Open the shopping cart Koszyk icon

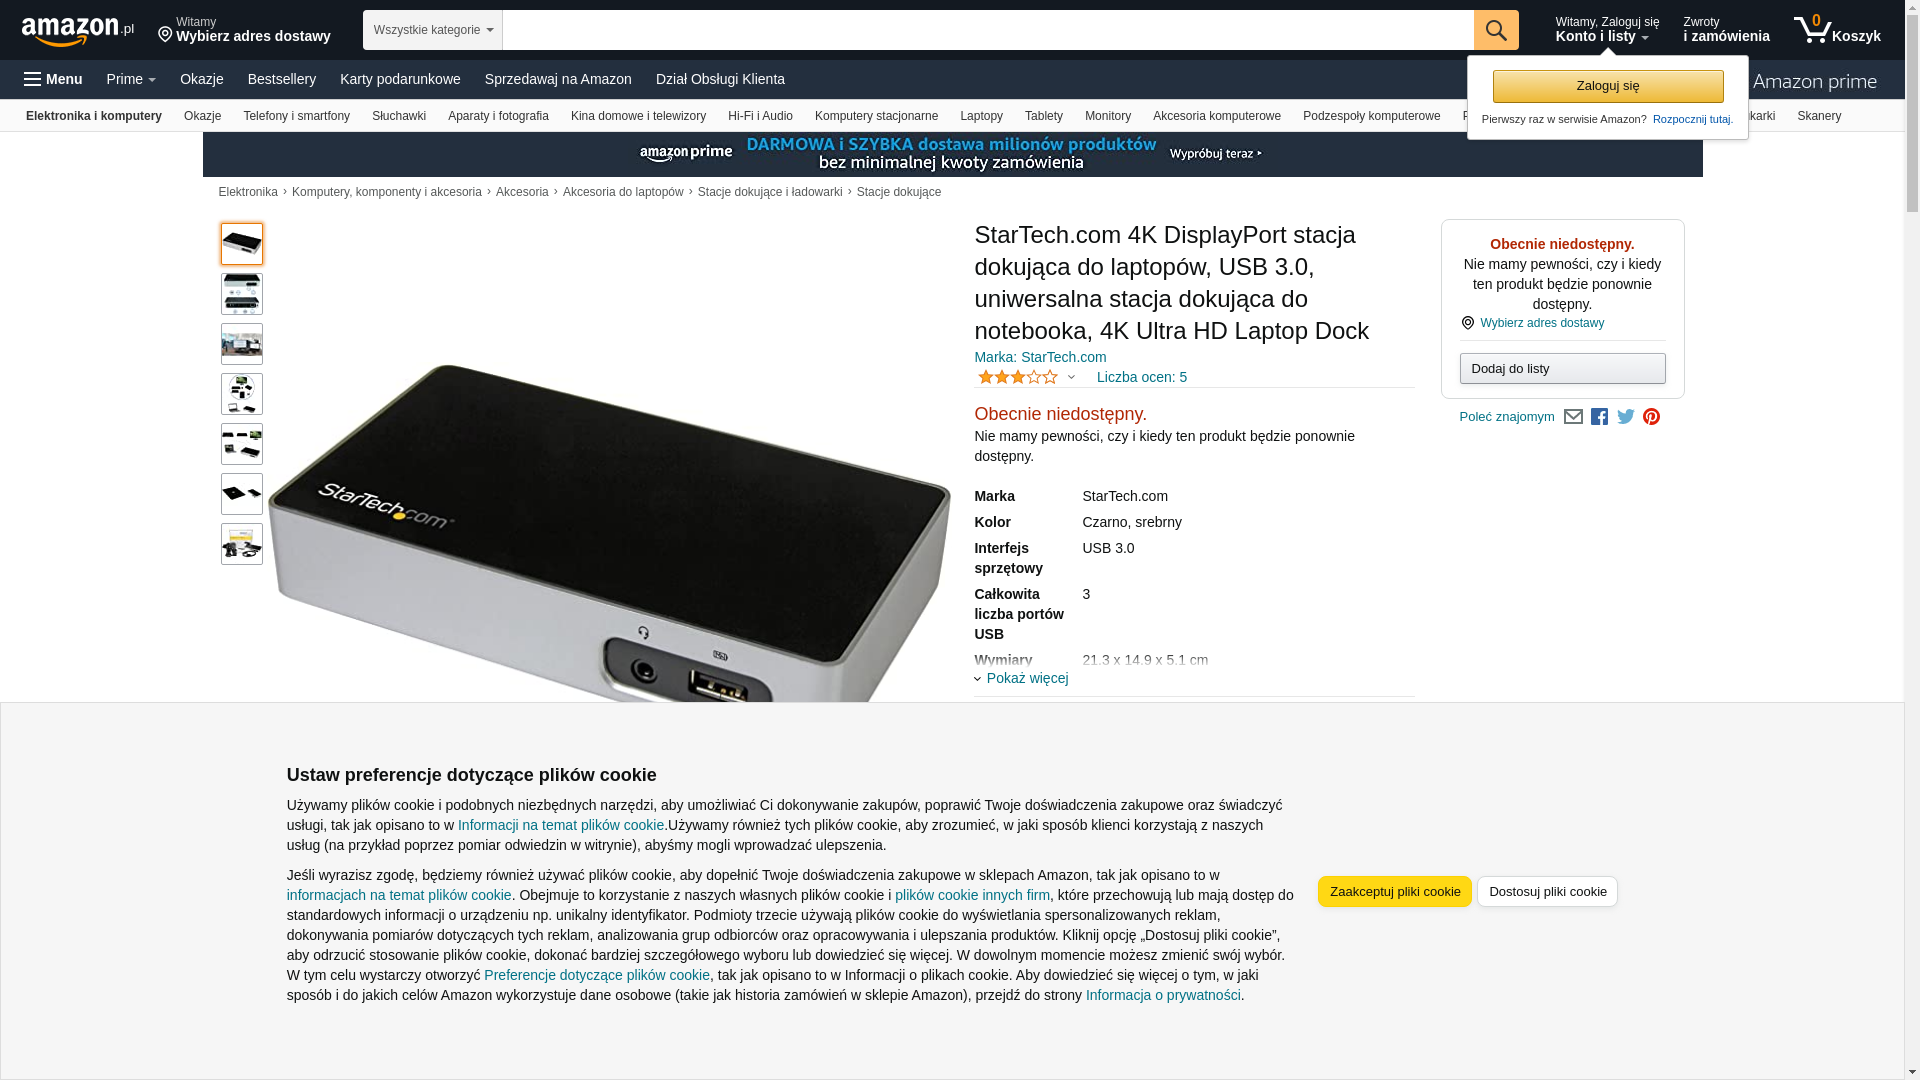click(x=1836, y=30)
